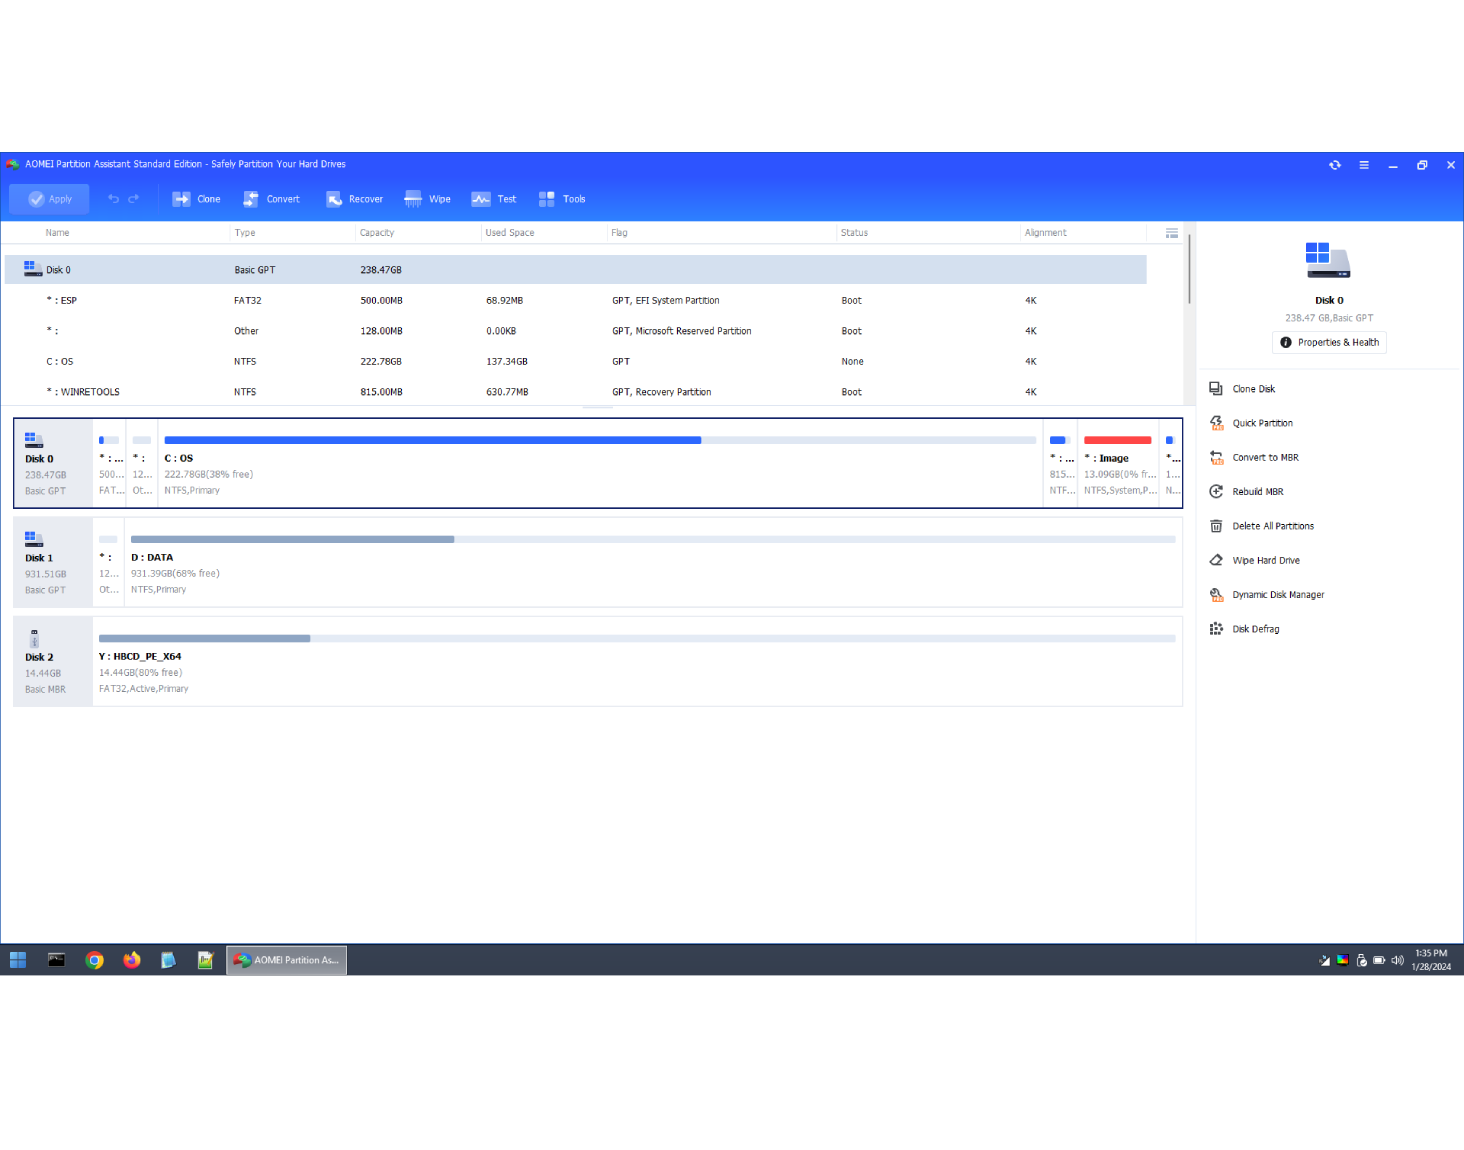Click the Quick Partition icon
This screenshot has height=1150, width=1464.
coord(1216,423)
